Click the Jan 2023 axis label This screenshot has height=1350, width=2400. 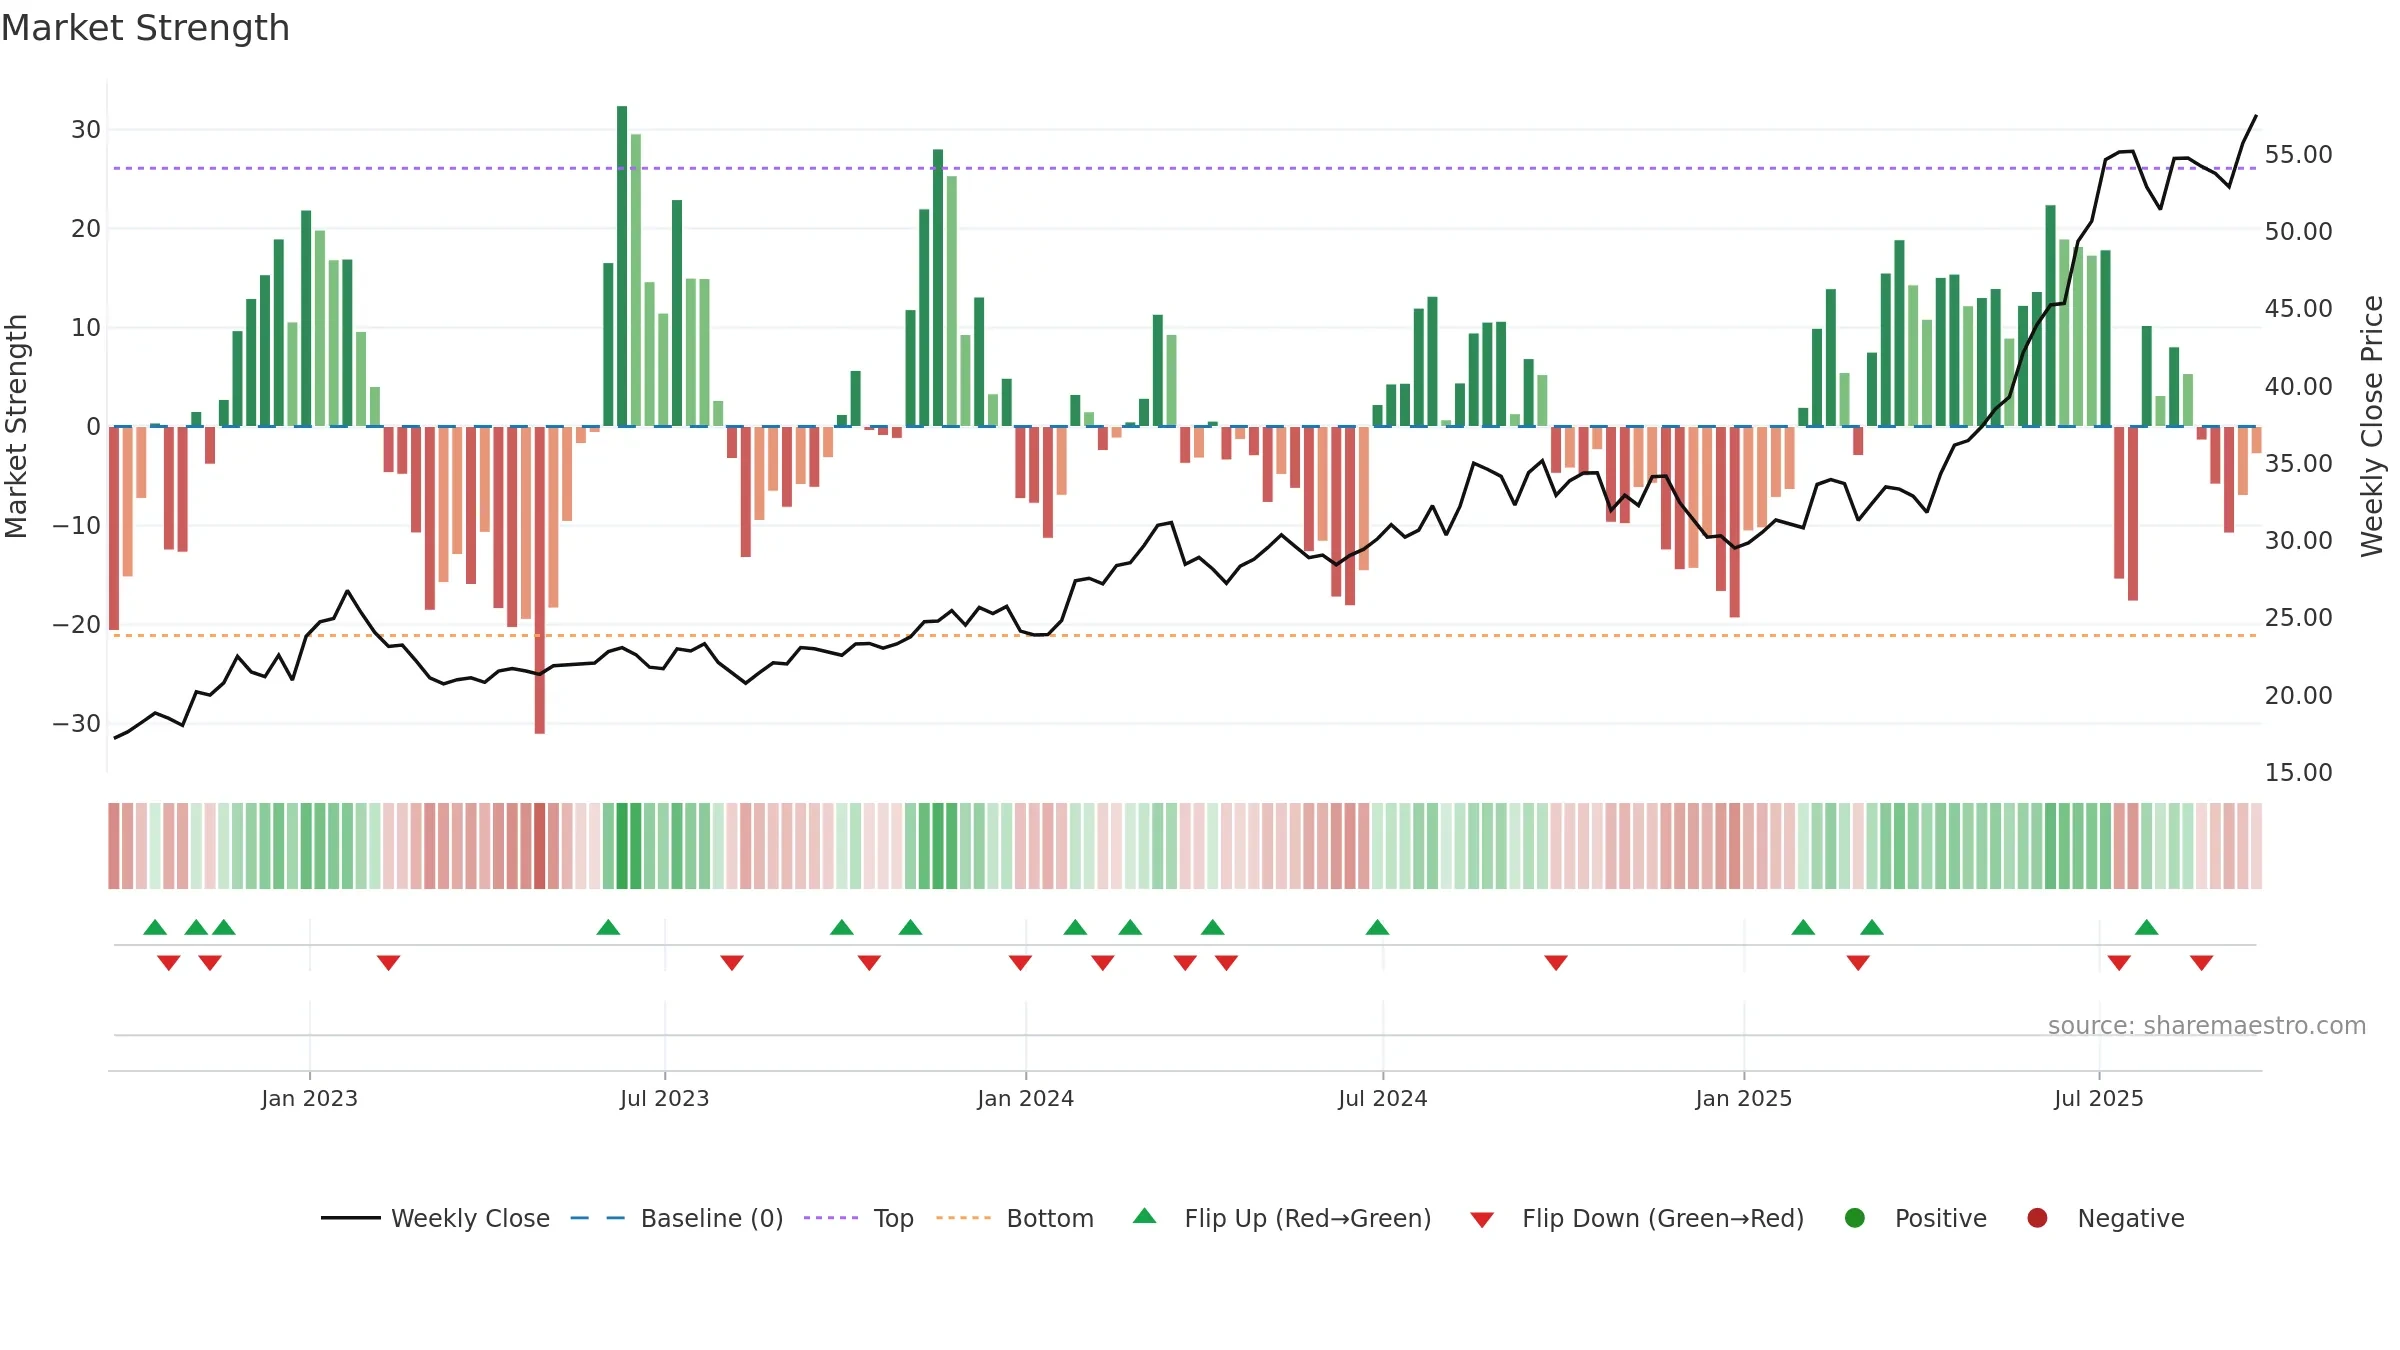click(309, 1098)
